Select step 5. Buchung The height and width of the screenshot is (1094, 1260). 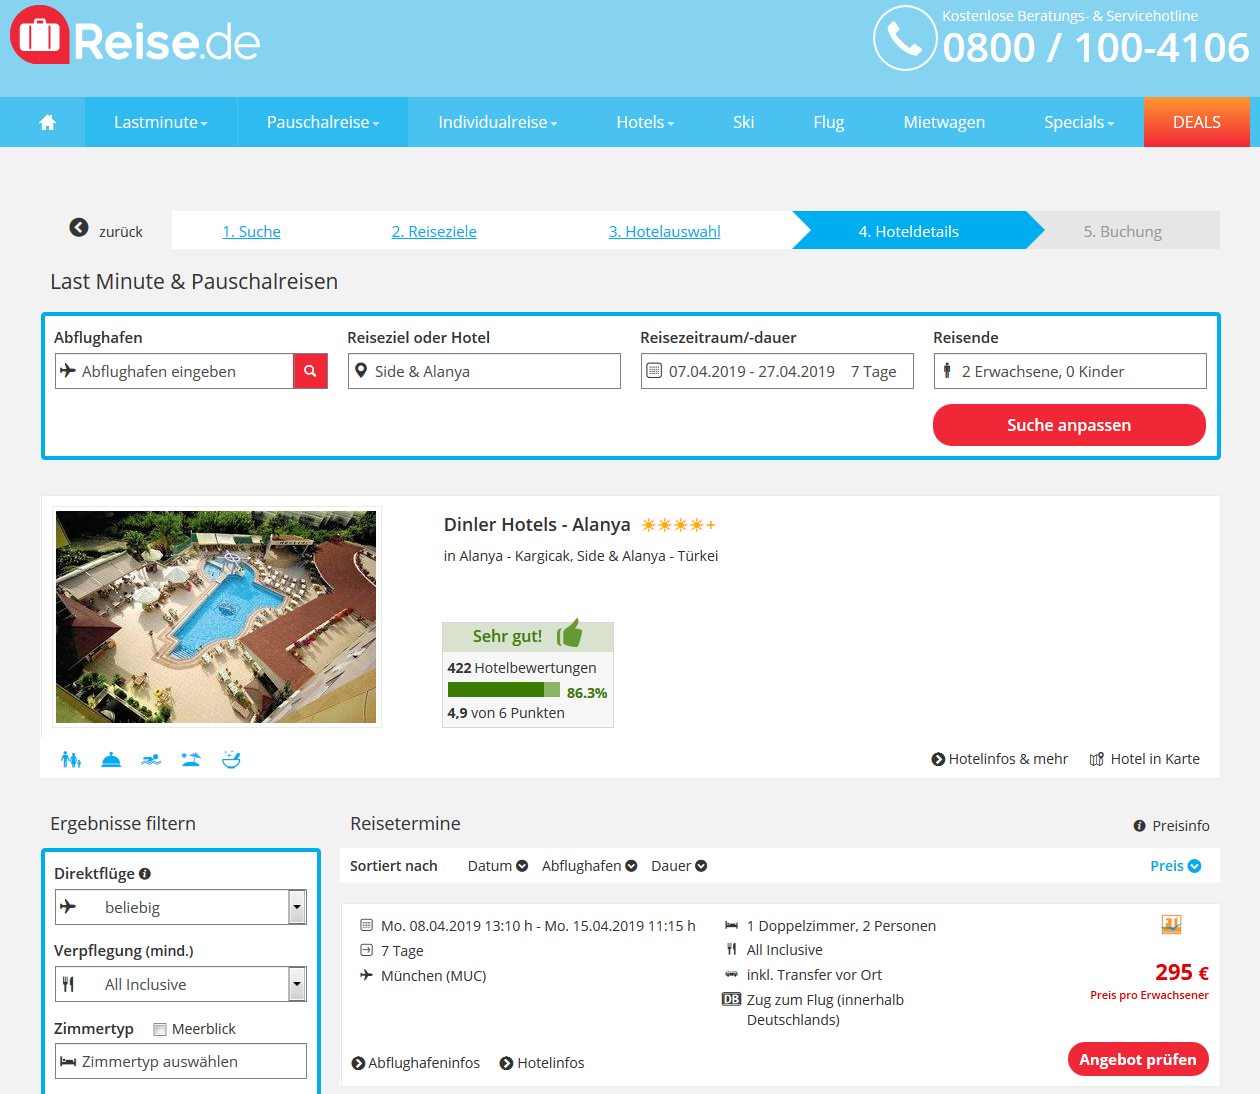[1122, 231]
